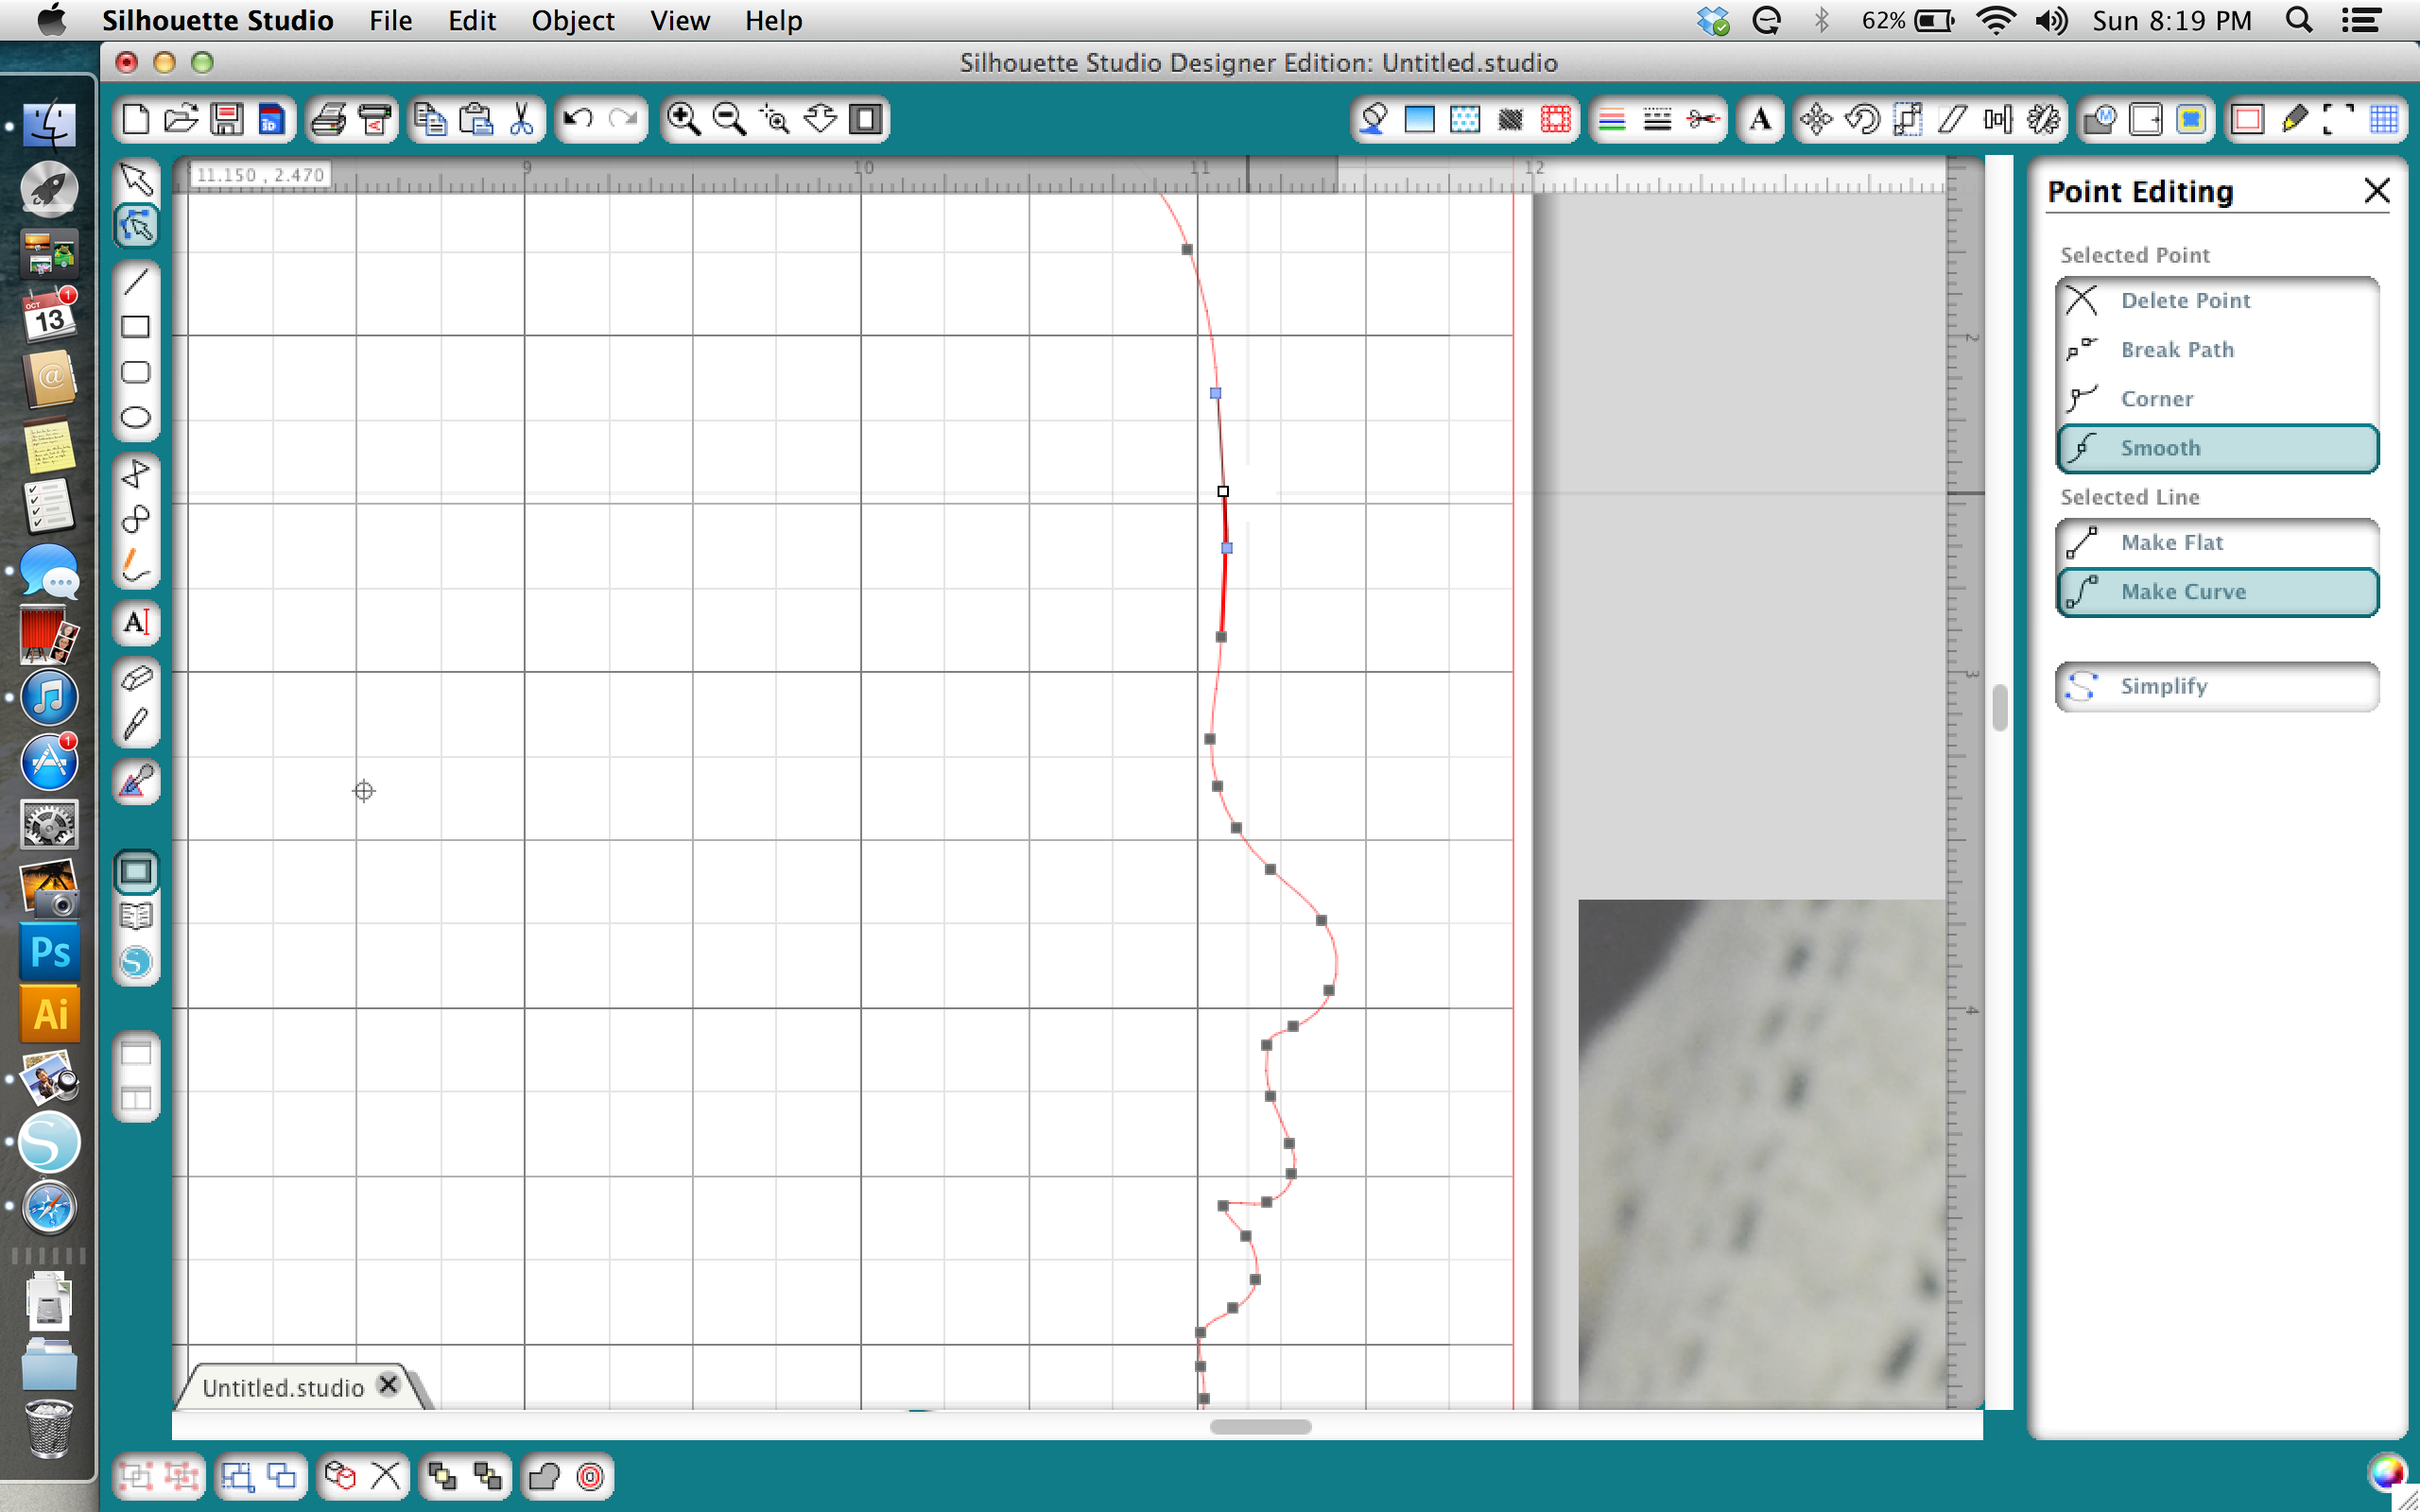The width and height of the screenshot is (2420, 1512).
Task: Select the Rectangle shape tool
Action: coord(139,329)
